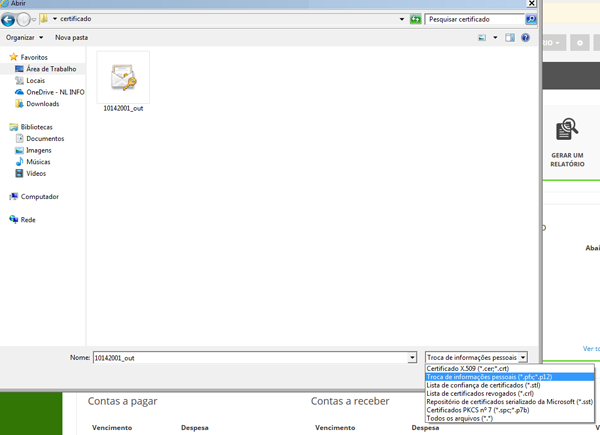The width and height of the screenshot is (600, 435).
Task: Open Imagens library
Action: coord(33,150)
